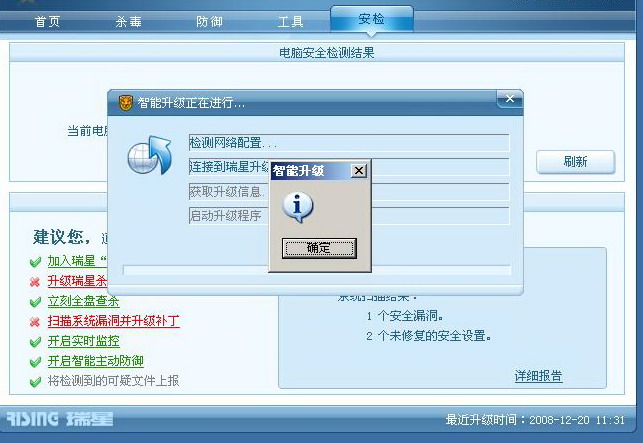Click 将检测到的可疑文件上报 text
Viewport: 643px width, 443px height.
click(114, 381)
